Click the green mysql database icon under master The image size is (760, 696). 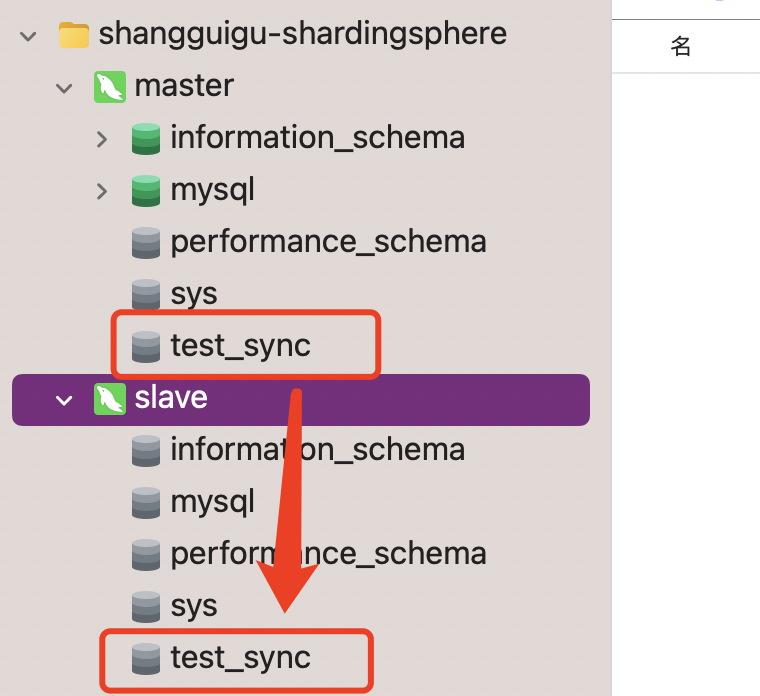click(x=146, y=190)
